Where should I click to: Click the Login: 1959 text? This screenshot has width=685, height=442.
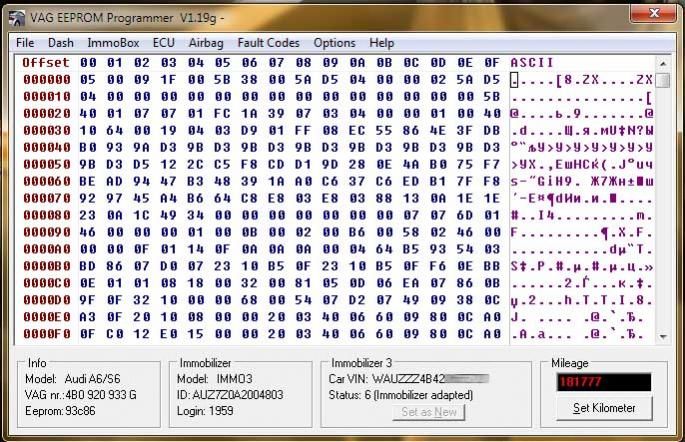point(205,411)
